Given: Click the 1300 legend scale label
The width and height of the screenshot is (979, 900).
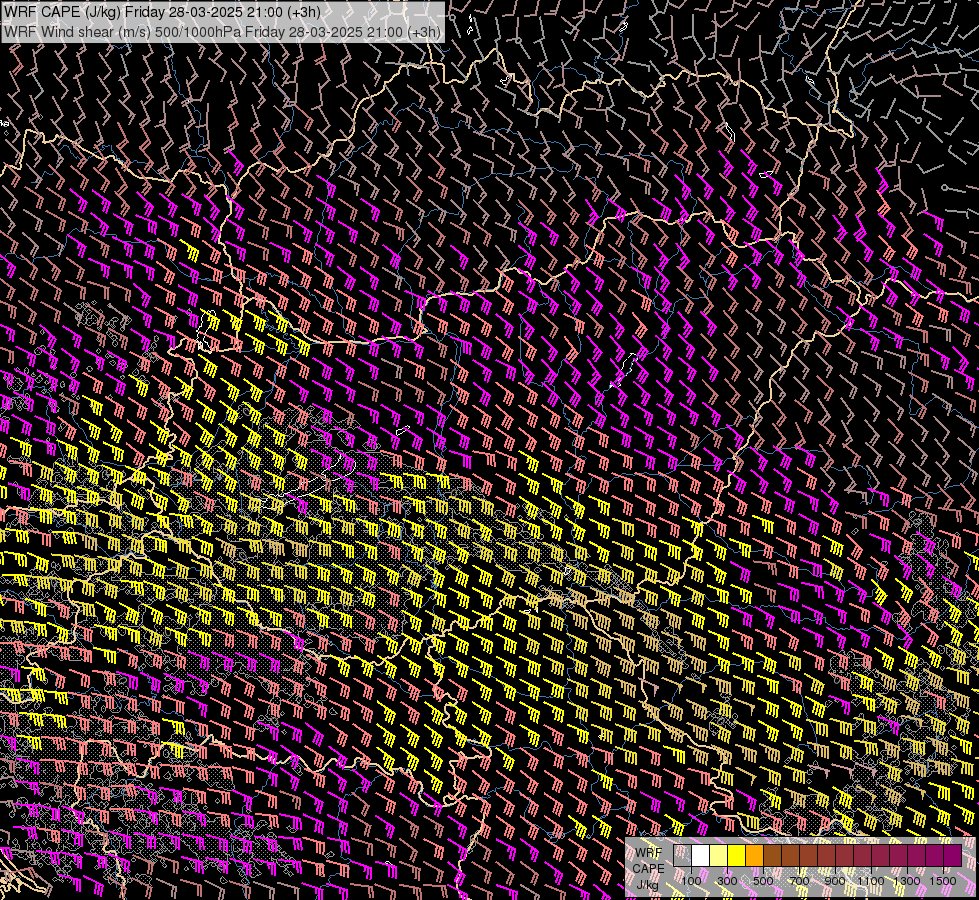Looking at the screenshot, I should click(907, 881).
